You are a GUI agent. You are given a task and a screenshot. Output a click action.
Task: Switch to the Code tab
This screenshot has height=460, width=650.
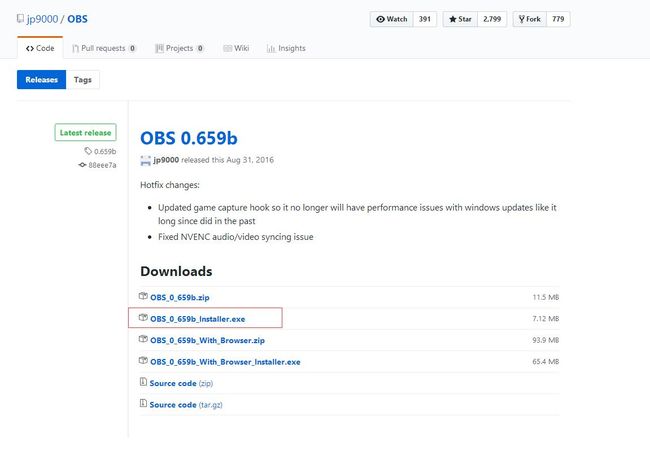point(40,48)
